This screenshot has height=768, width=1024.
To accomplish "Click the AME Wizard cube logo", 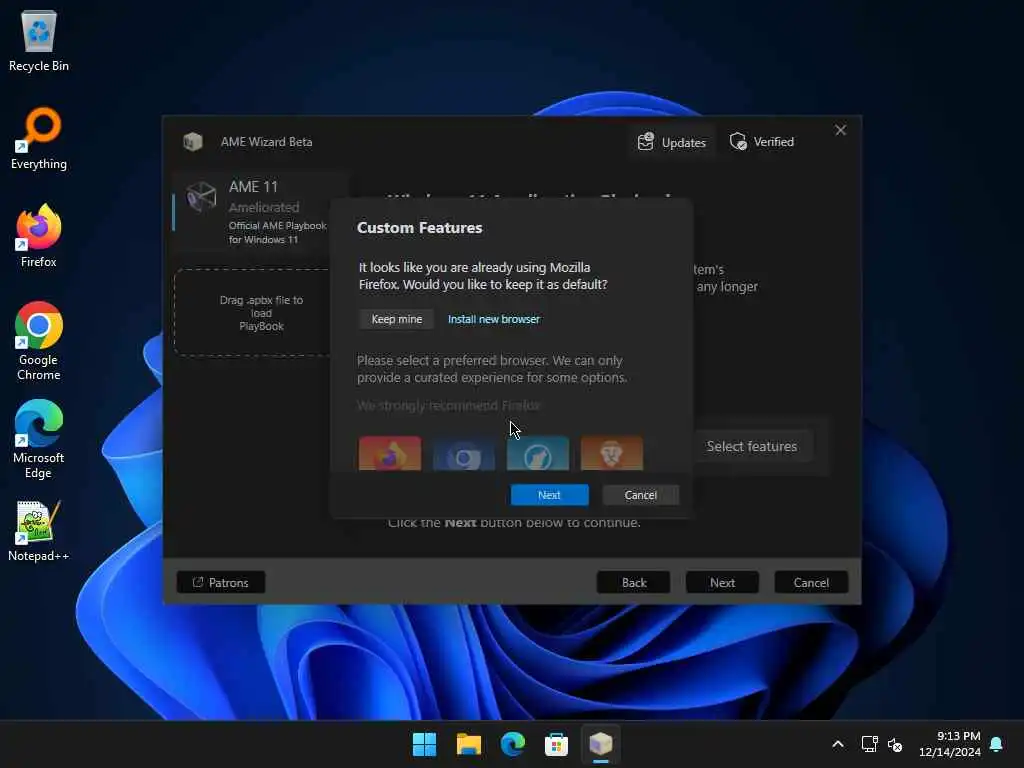I will pyautogui.click(x=193, y=142).
